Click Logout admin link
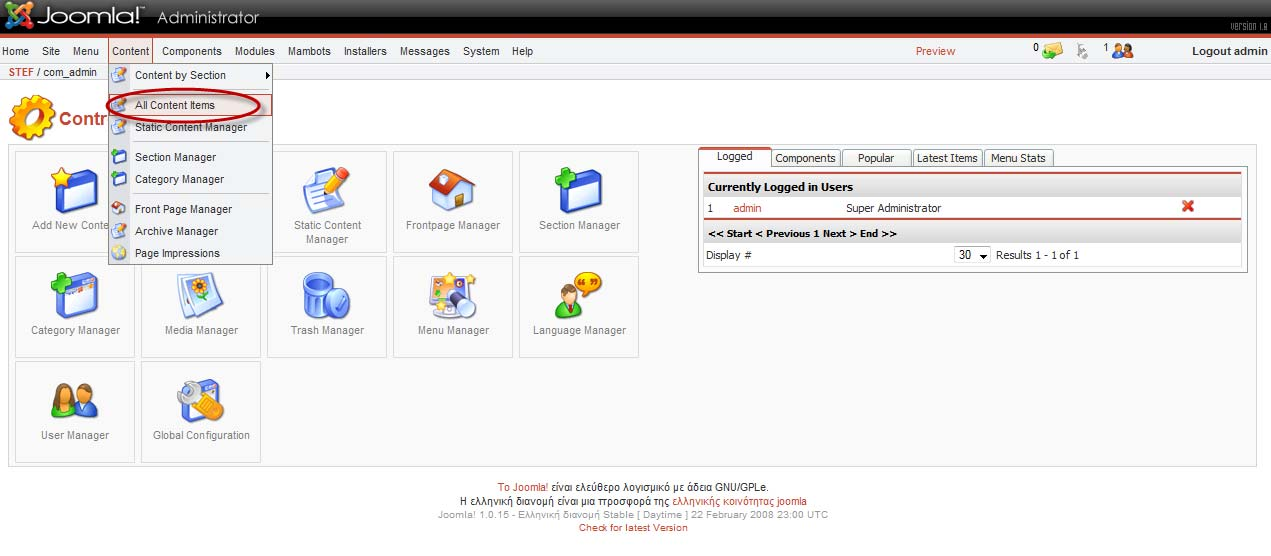 coord(1230,51)
